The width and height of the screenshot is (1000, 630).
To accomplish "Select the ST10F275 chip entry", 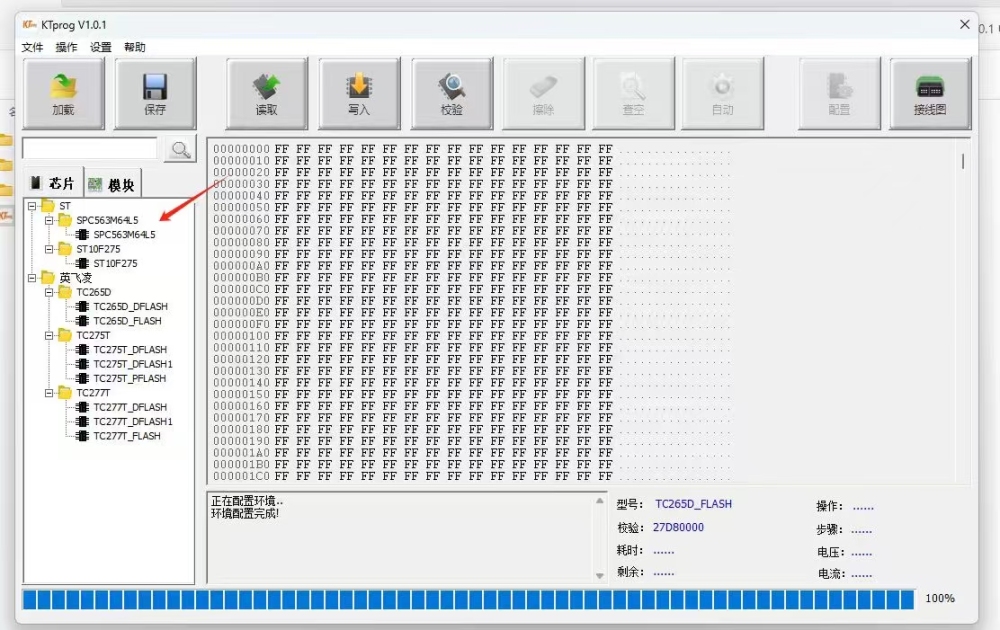I will point(113,263).
